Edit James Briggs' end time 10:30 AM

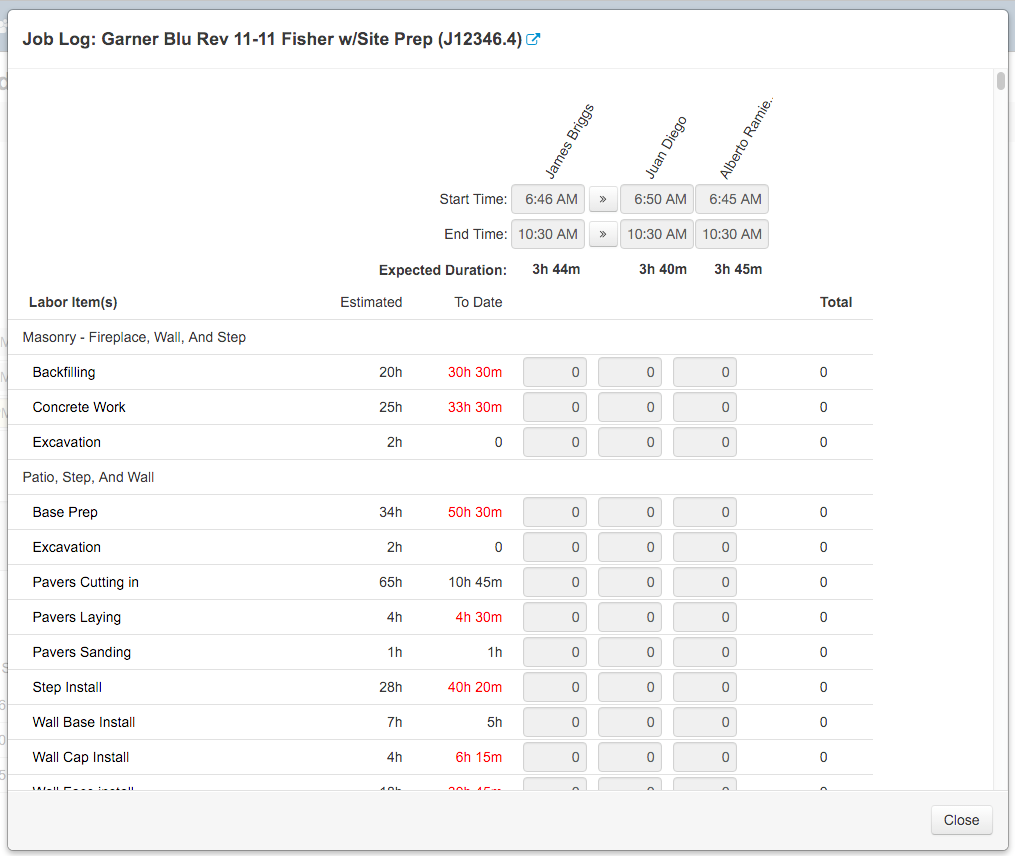pos(548,234)
